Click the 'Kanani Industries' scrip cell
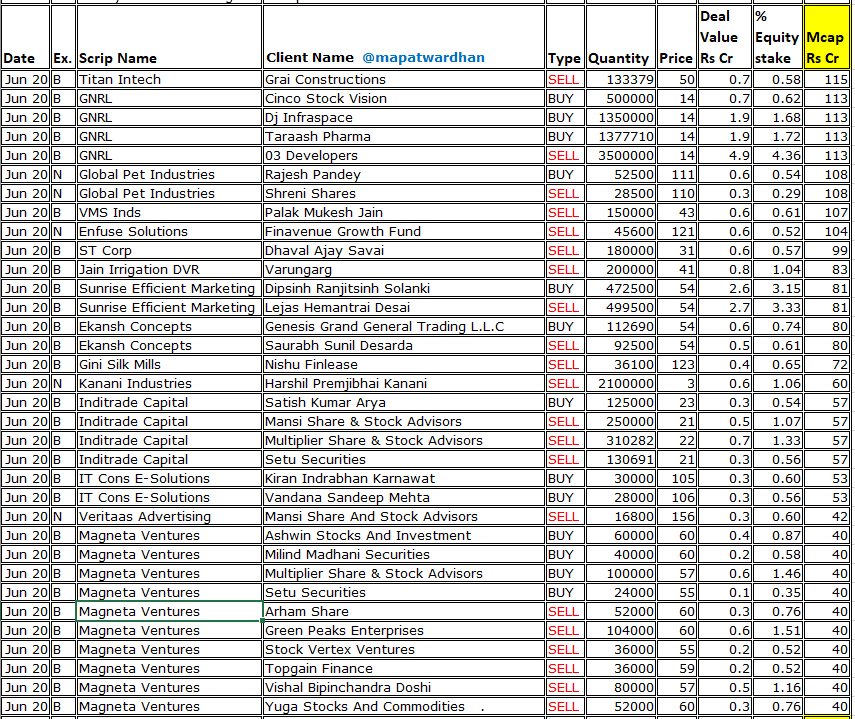This screenshot has height=719, width=855. pos(169,384)
